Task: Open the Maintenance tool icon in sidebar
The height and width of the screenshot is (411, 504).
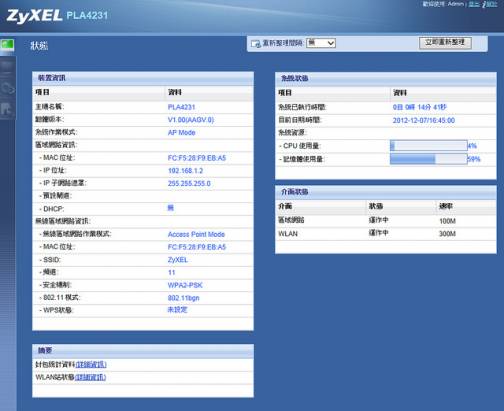Action: point(7,109)
